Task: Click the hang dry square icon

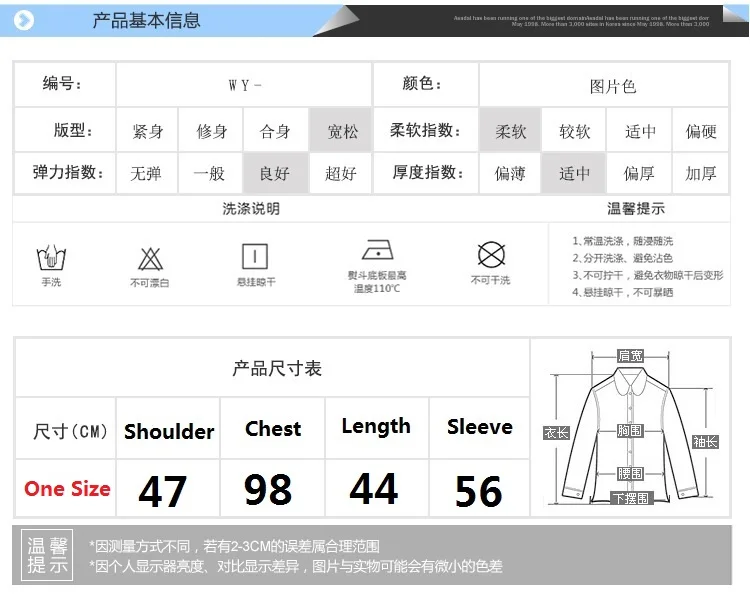Action: pyautogui.click(x=255, y=256)
